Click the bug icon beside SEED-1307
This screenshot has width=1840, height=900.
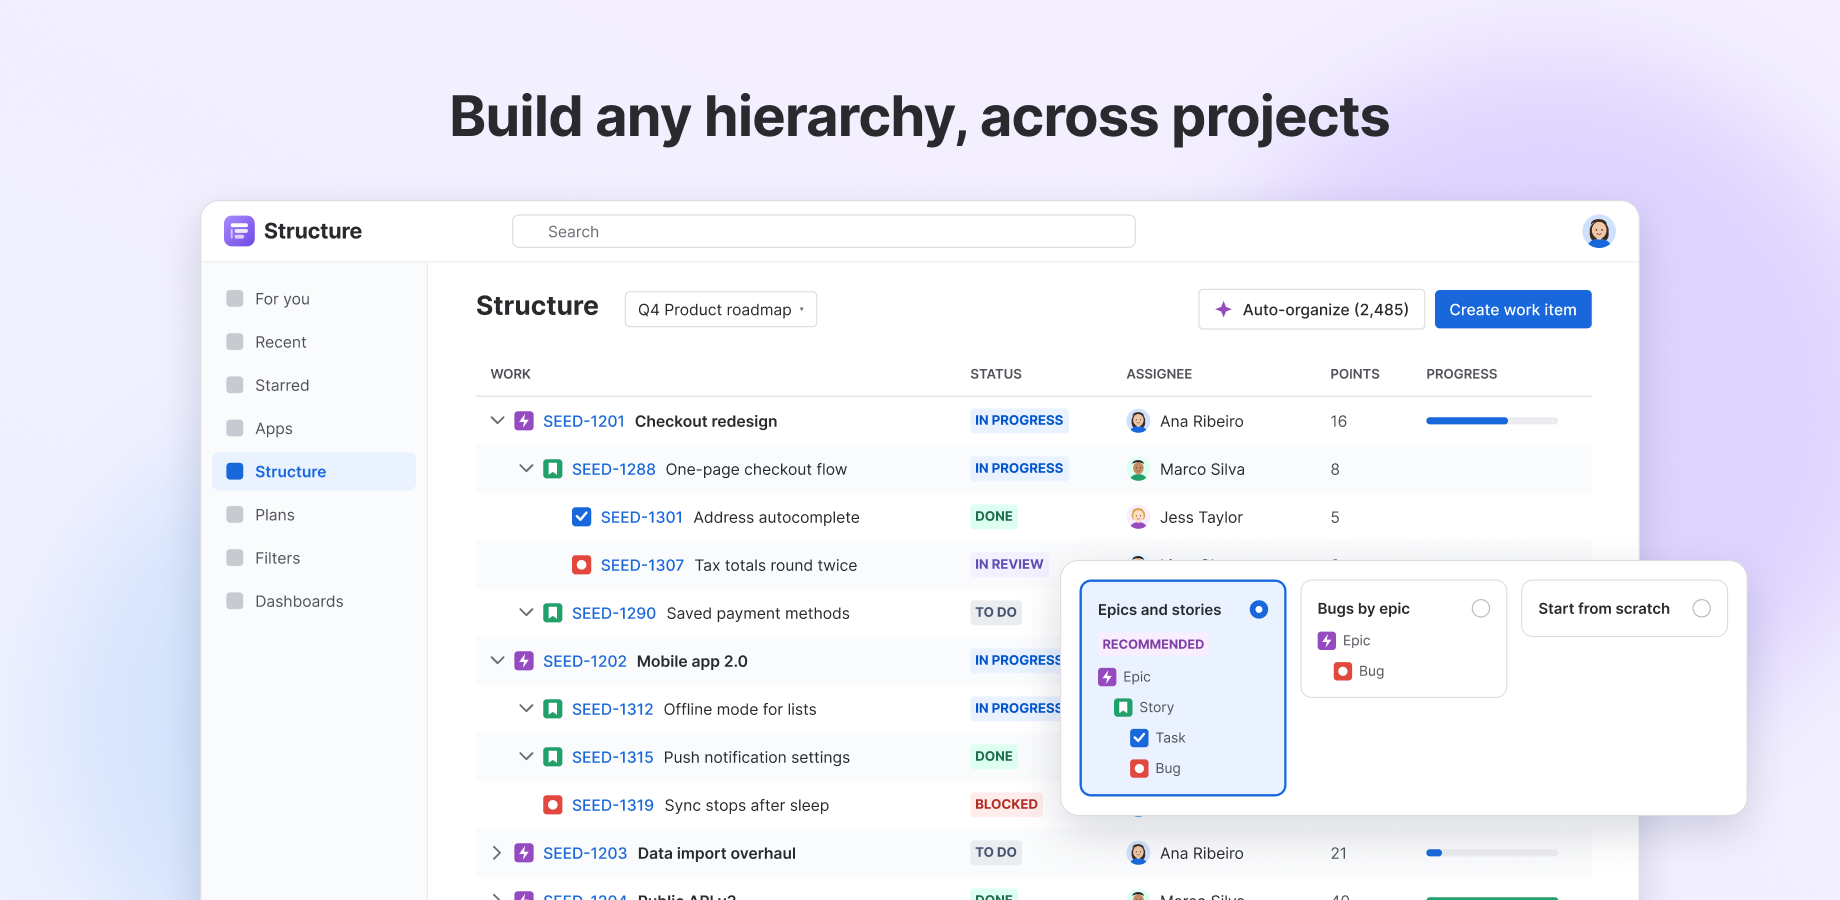582,565
